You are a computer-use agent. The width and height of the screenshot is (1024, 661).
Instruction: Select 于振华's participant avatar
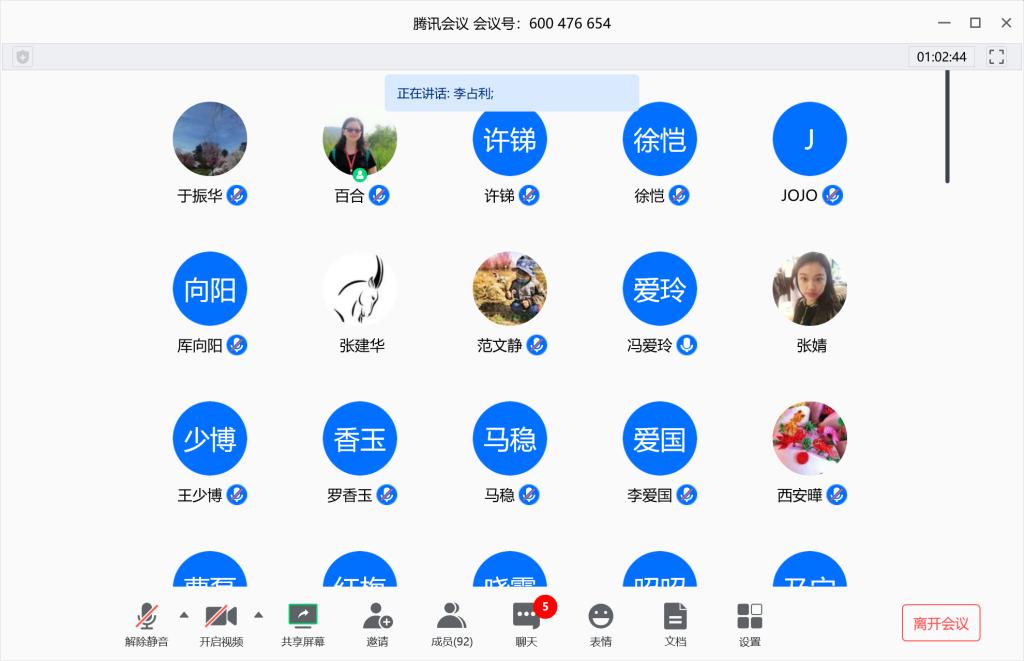point(210,139)
